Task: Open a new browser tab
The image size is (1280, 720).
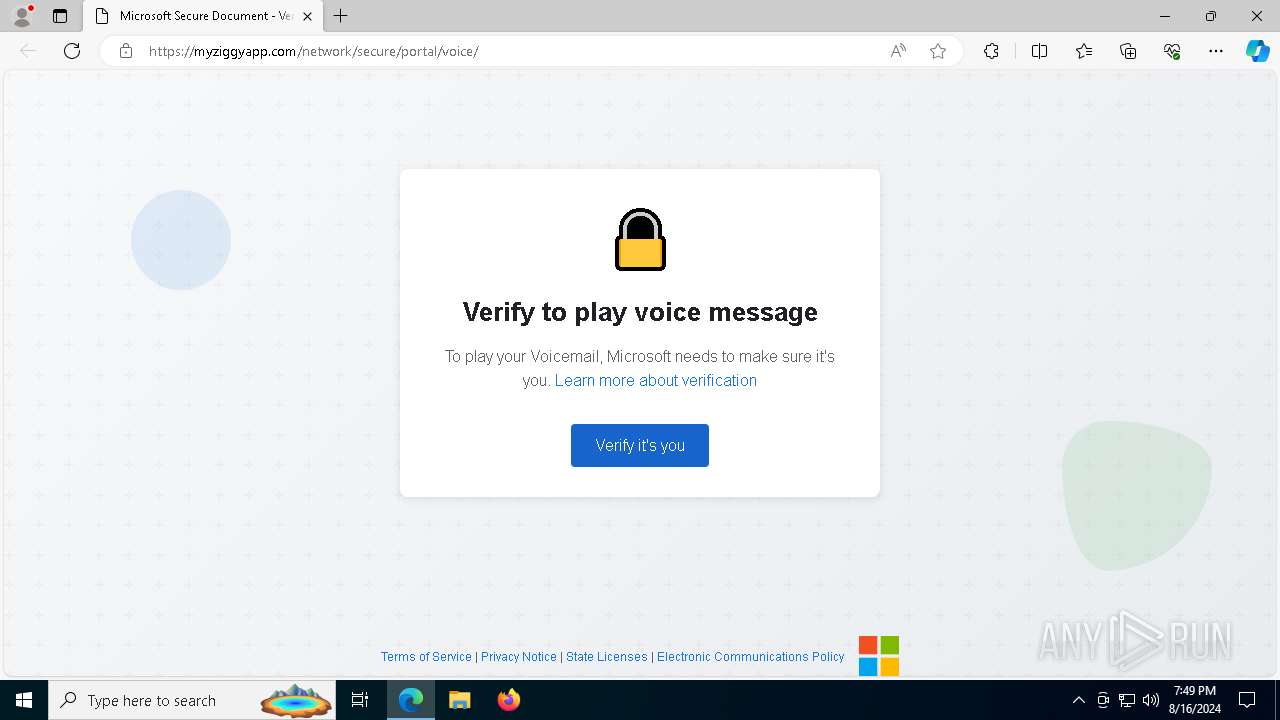Action: tap(341, 16)
